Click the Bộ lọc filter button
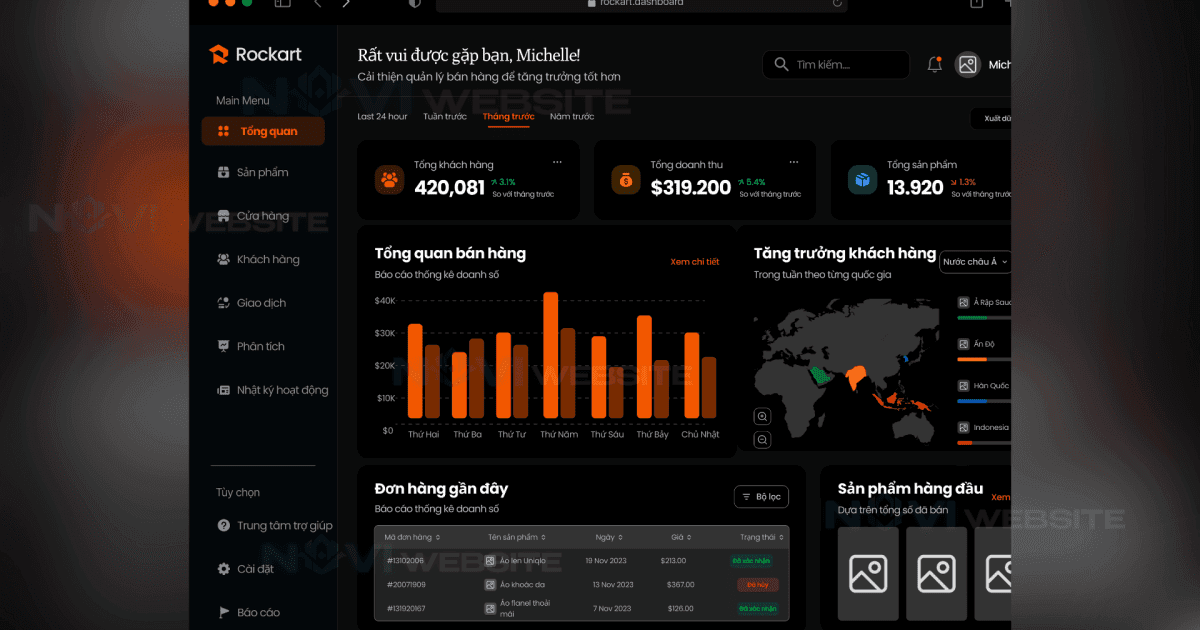Screen dimensions: 1200x630 (761, 497)
